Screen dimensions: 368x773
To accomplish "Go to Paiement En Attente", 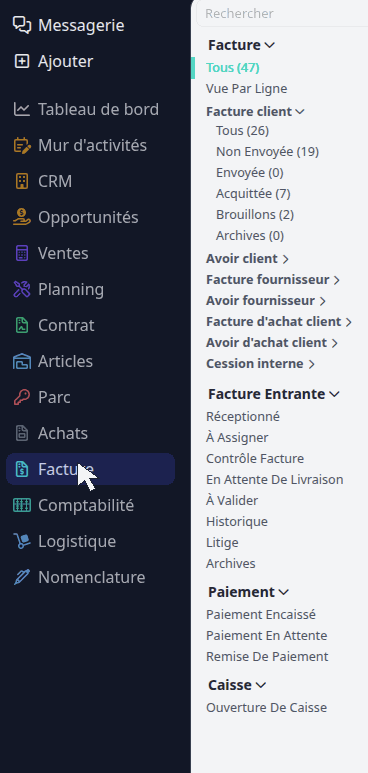I will click(266, 635).
